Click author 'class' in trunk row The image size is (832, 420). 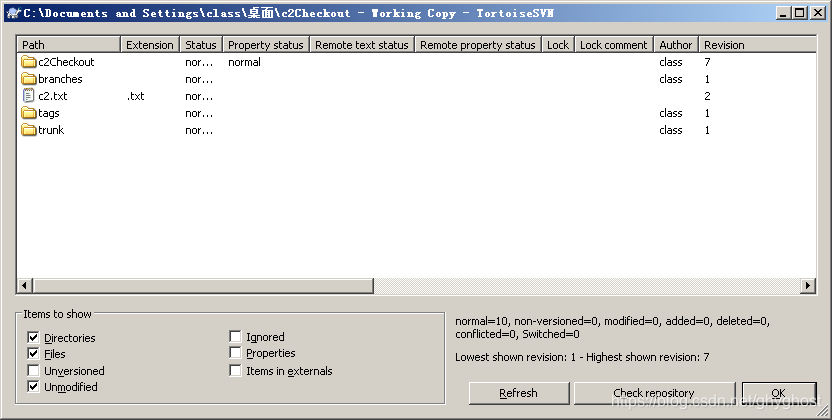(x=671, y=130)
